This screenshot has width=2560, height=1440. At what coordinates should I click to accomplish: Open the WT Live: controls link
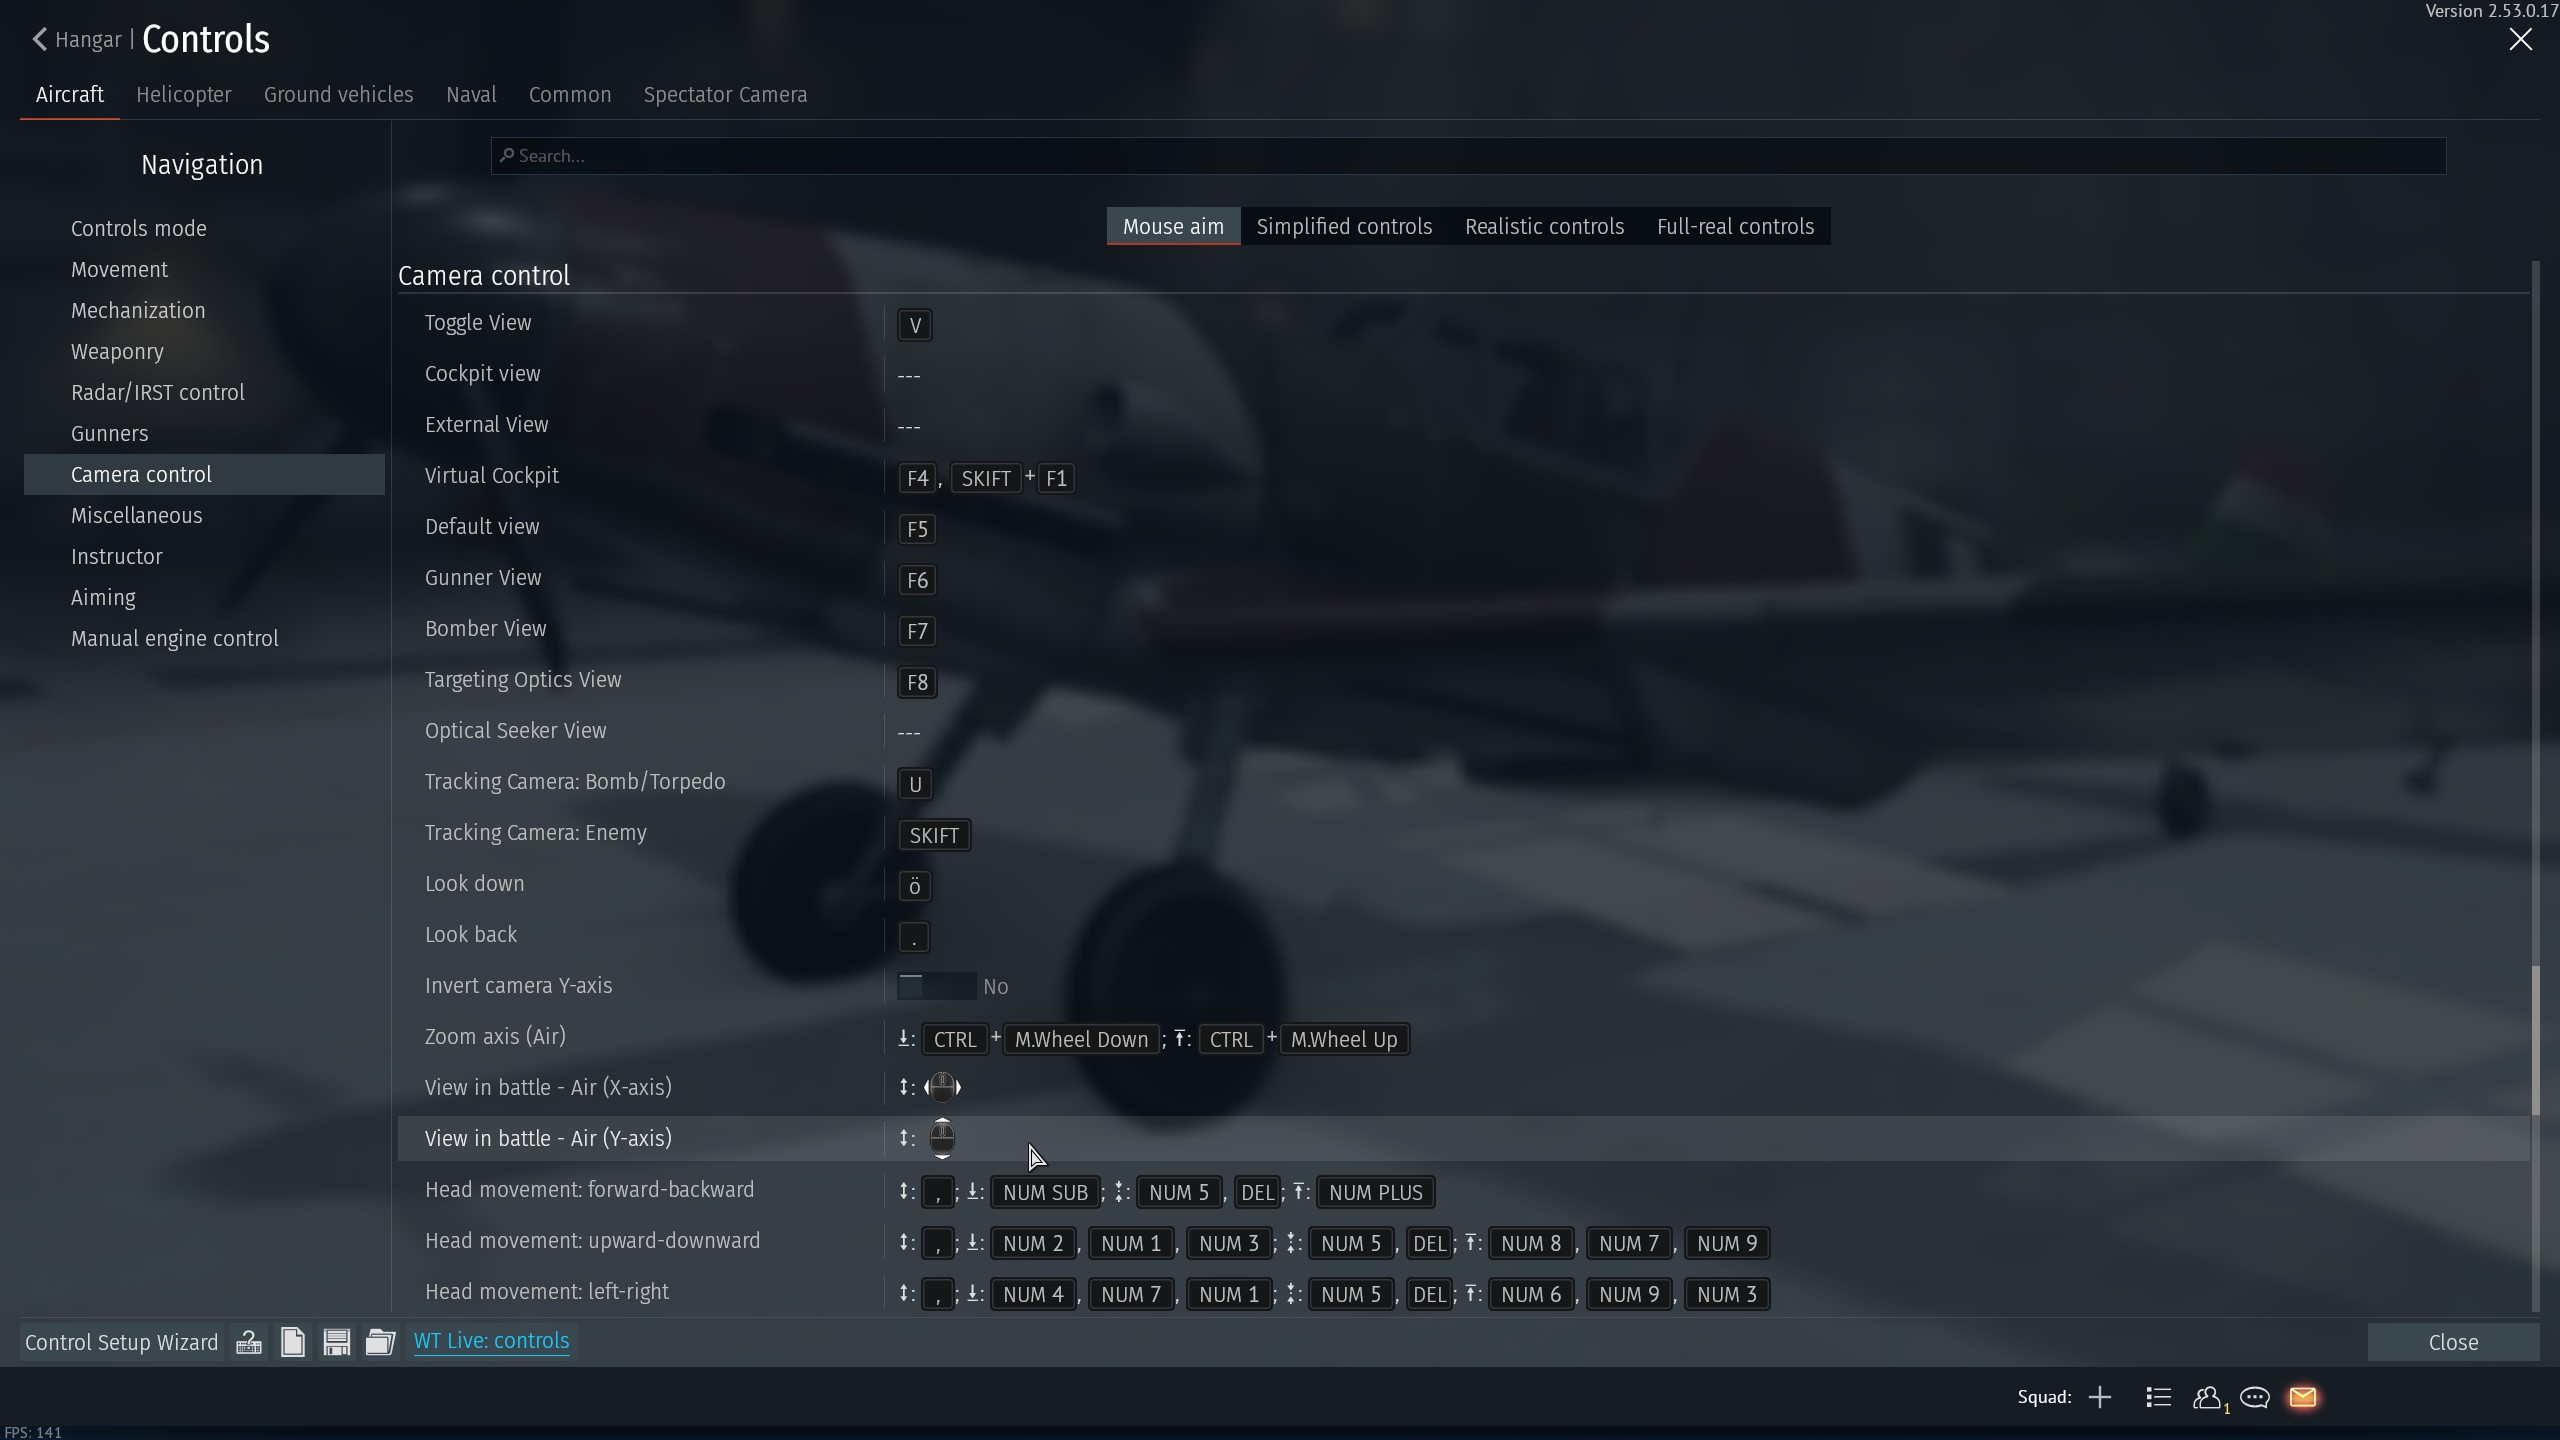491,1341
